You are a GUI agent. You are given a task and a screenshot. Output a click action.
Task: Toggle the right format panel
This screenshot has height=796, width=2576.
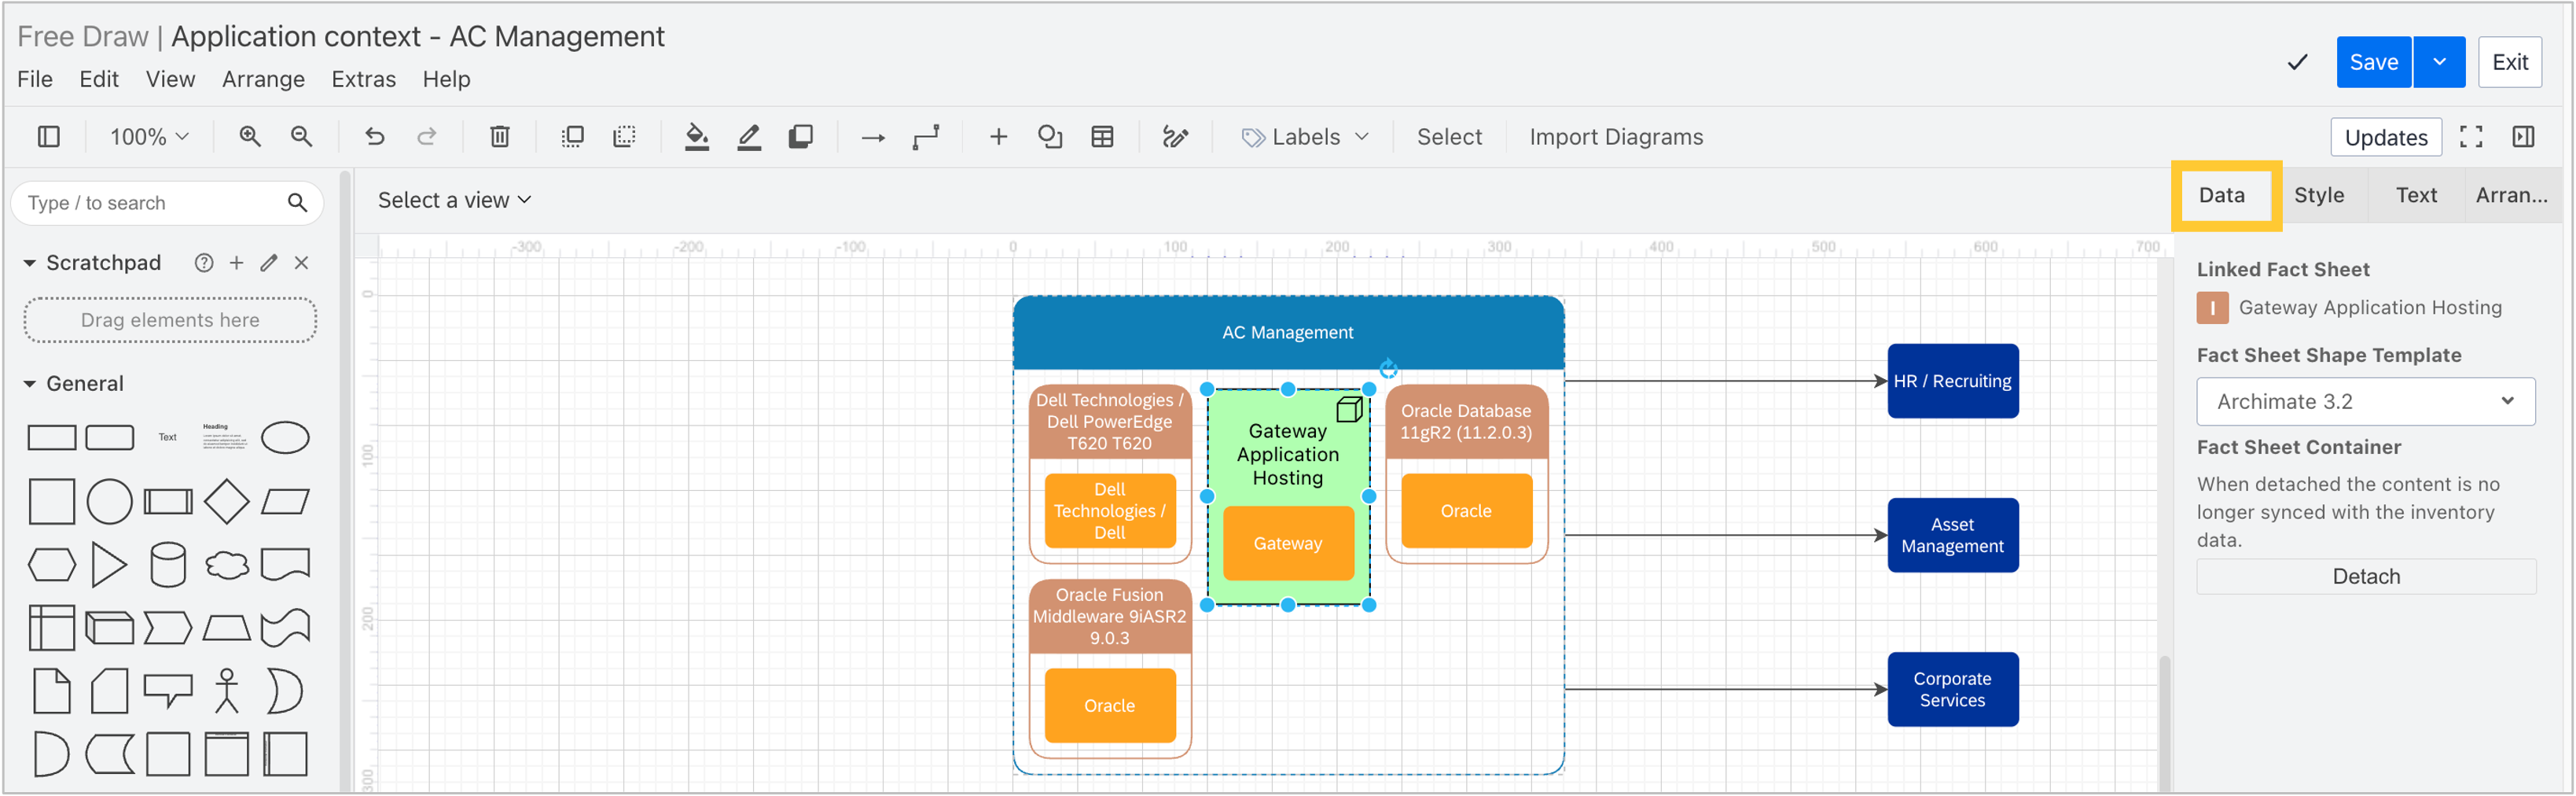[2523, 137]
